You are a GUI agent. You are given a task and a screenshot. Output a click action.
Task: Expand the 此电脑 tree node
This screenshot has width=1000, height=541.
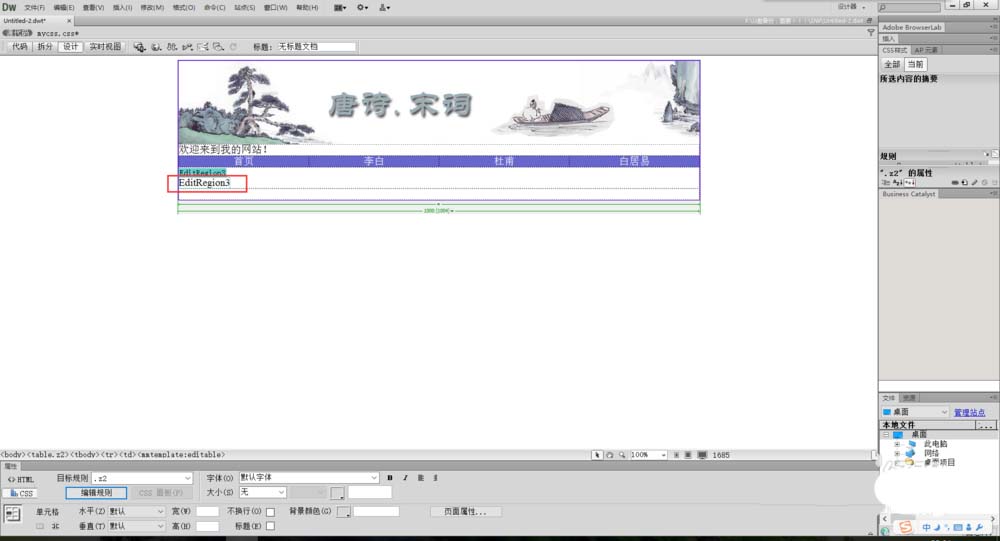897,444
